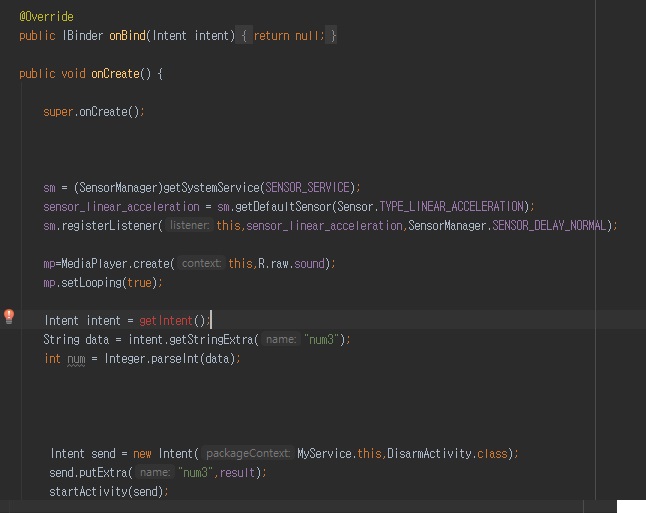Image resolution: width=646 pixels, height=513 pixels.
Task: Click the 'listener:' parameter hint
Action: [x=189, y=225]
